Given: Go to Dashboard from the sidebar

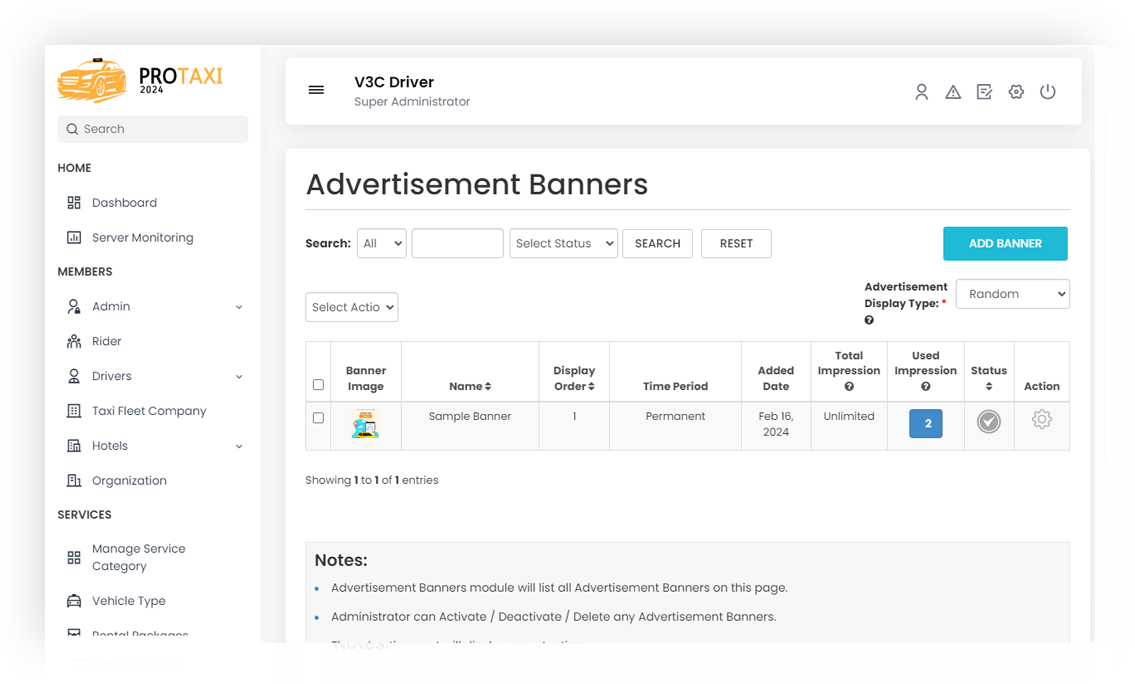Looking at the screenshot, I should coord(124,202).
